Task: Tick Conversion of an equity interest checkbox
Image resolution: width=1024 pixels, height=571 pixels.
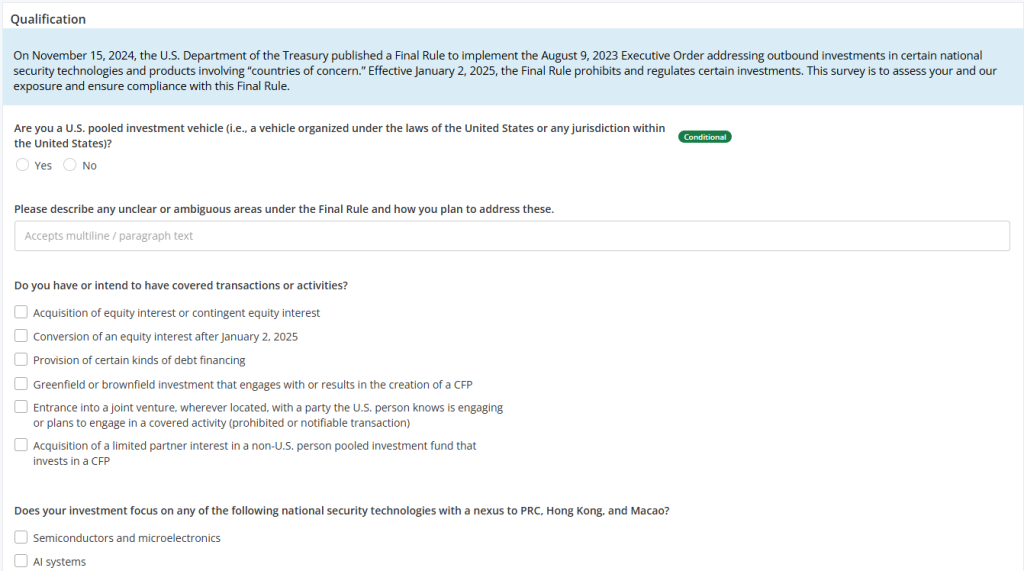Action: click(x=21, y=337)
